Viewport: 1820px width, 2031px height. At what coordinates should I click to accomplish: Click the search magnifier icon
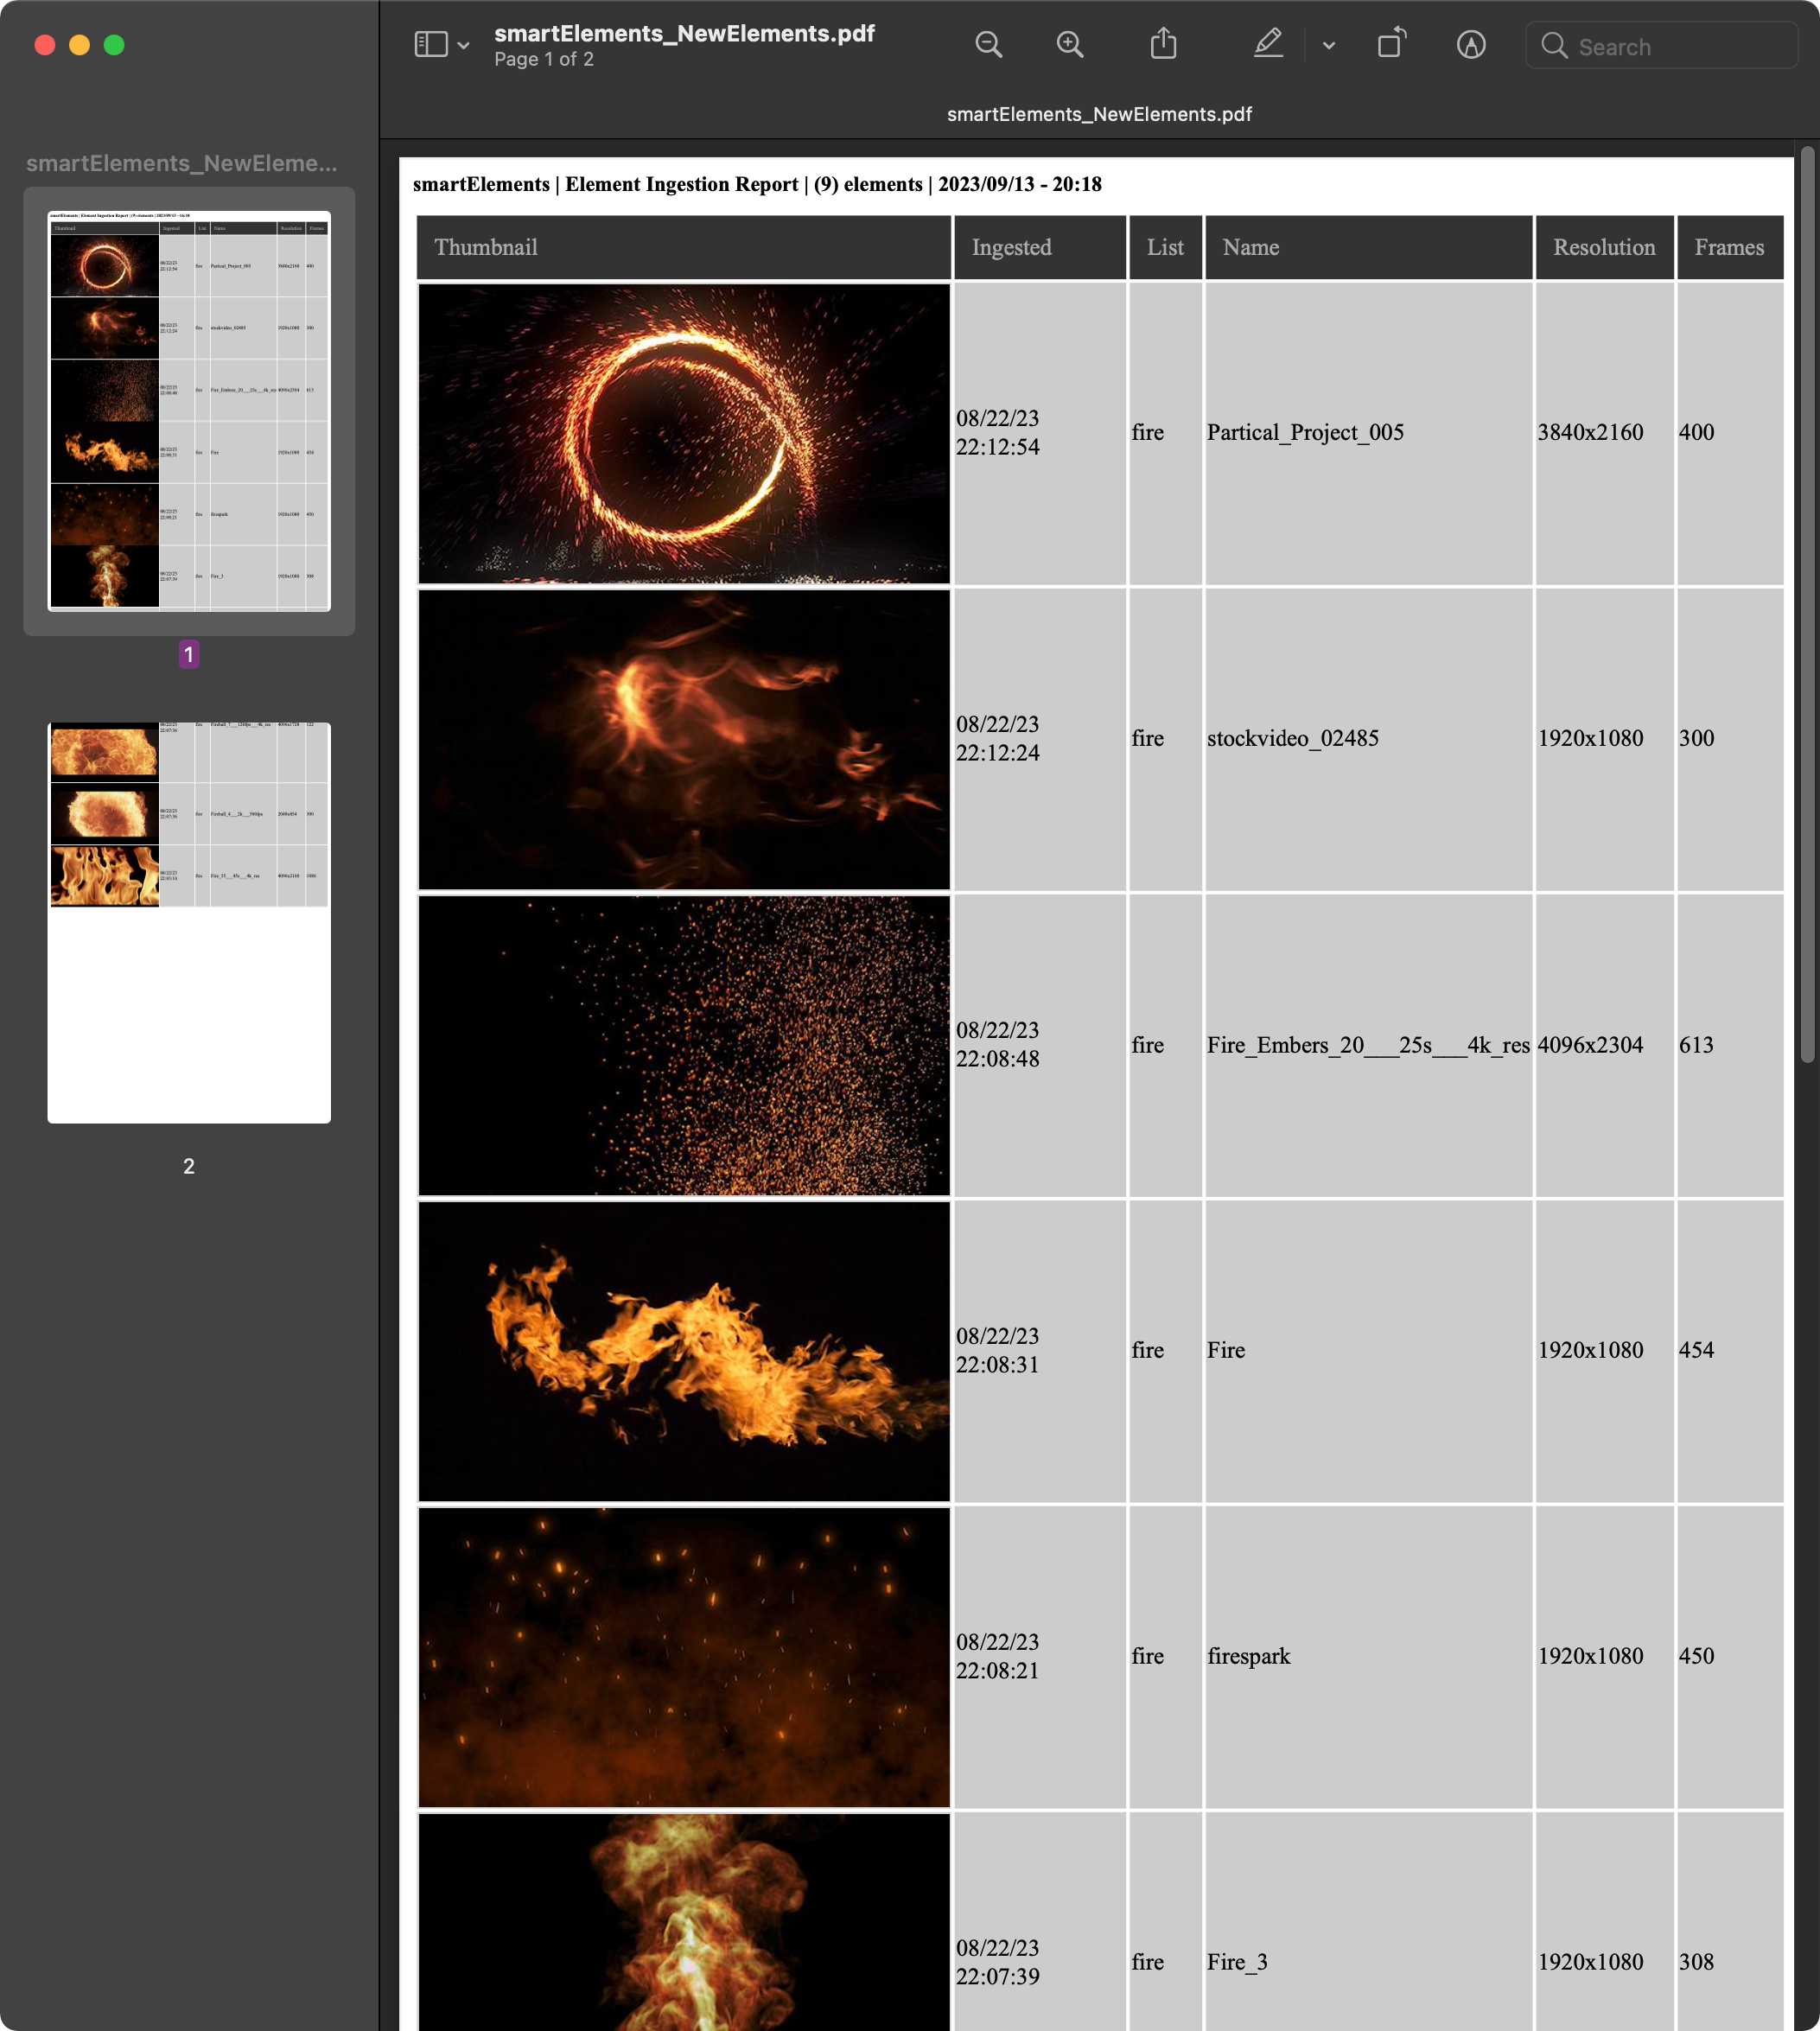1553,46
